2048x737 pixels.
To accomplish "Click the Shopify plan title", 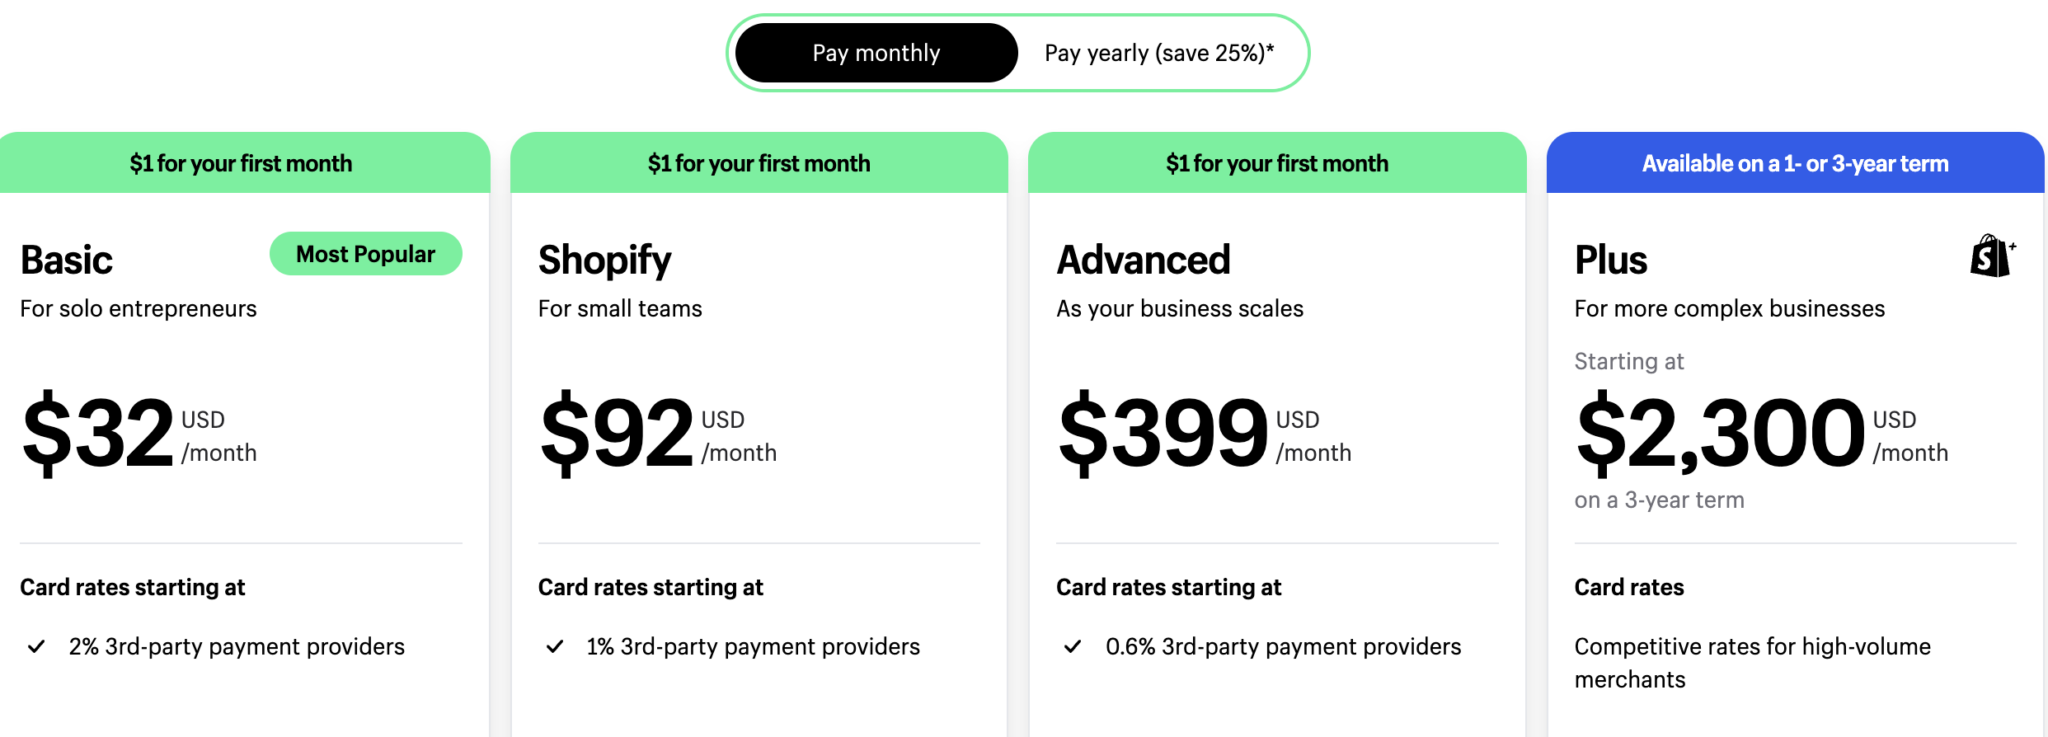I will 605,260.
